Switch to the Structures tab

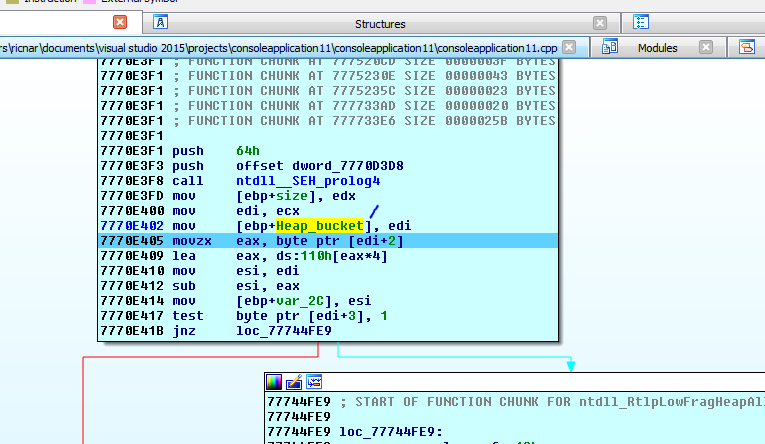tap(380, 23)
